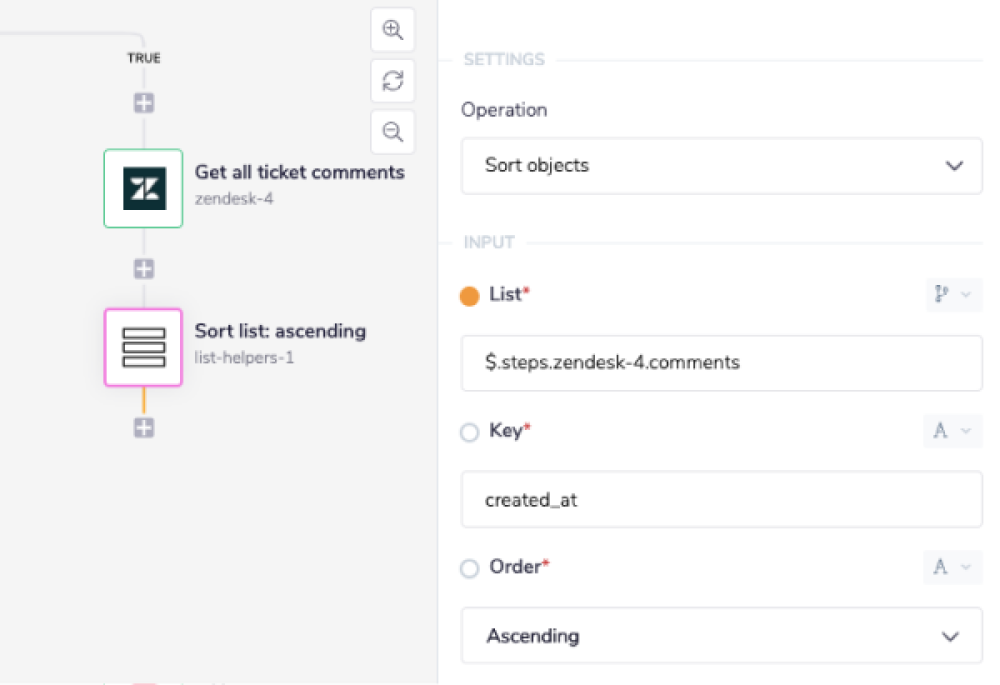Toggle the orange indicator beside List
This screenshot has width=1000, height=685.
[468, 295]
